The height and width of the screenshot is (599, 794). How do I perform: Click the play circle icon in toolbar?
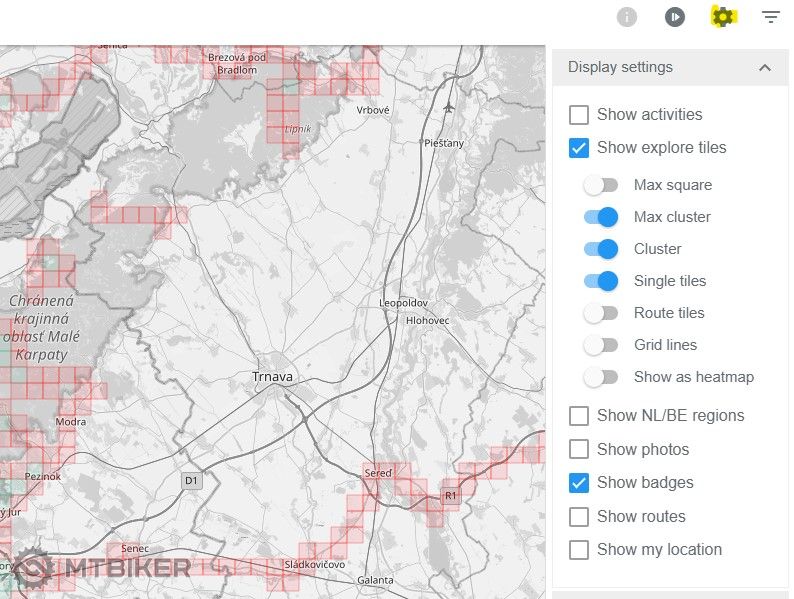pyautogui.click(x=675, y=17)
